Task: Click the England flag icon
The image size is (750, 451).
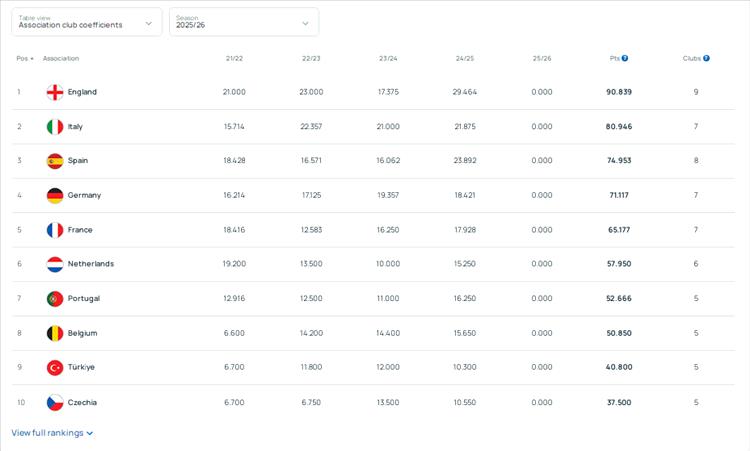Action: pyautogui.click(x=55, y=92)
